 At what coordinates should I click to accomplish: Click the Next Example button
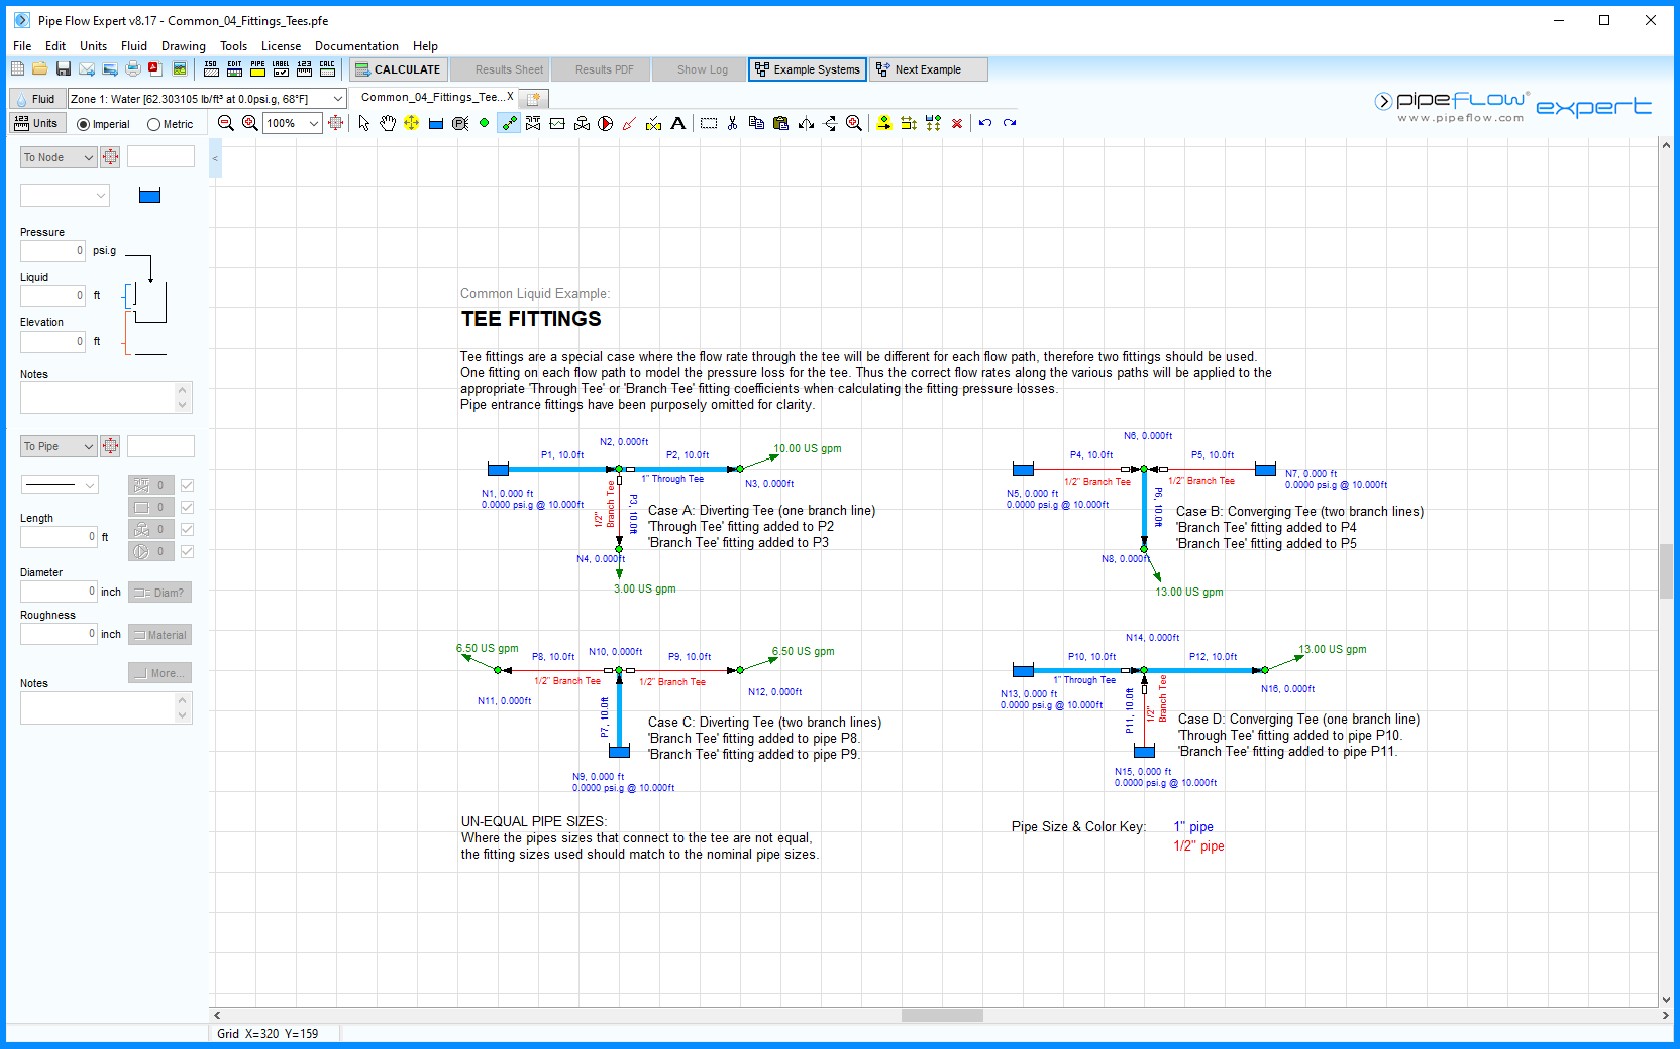928,69
